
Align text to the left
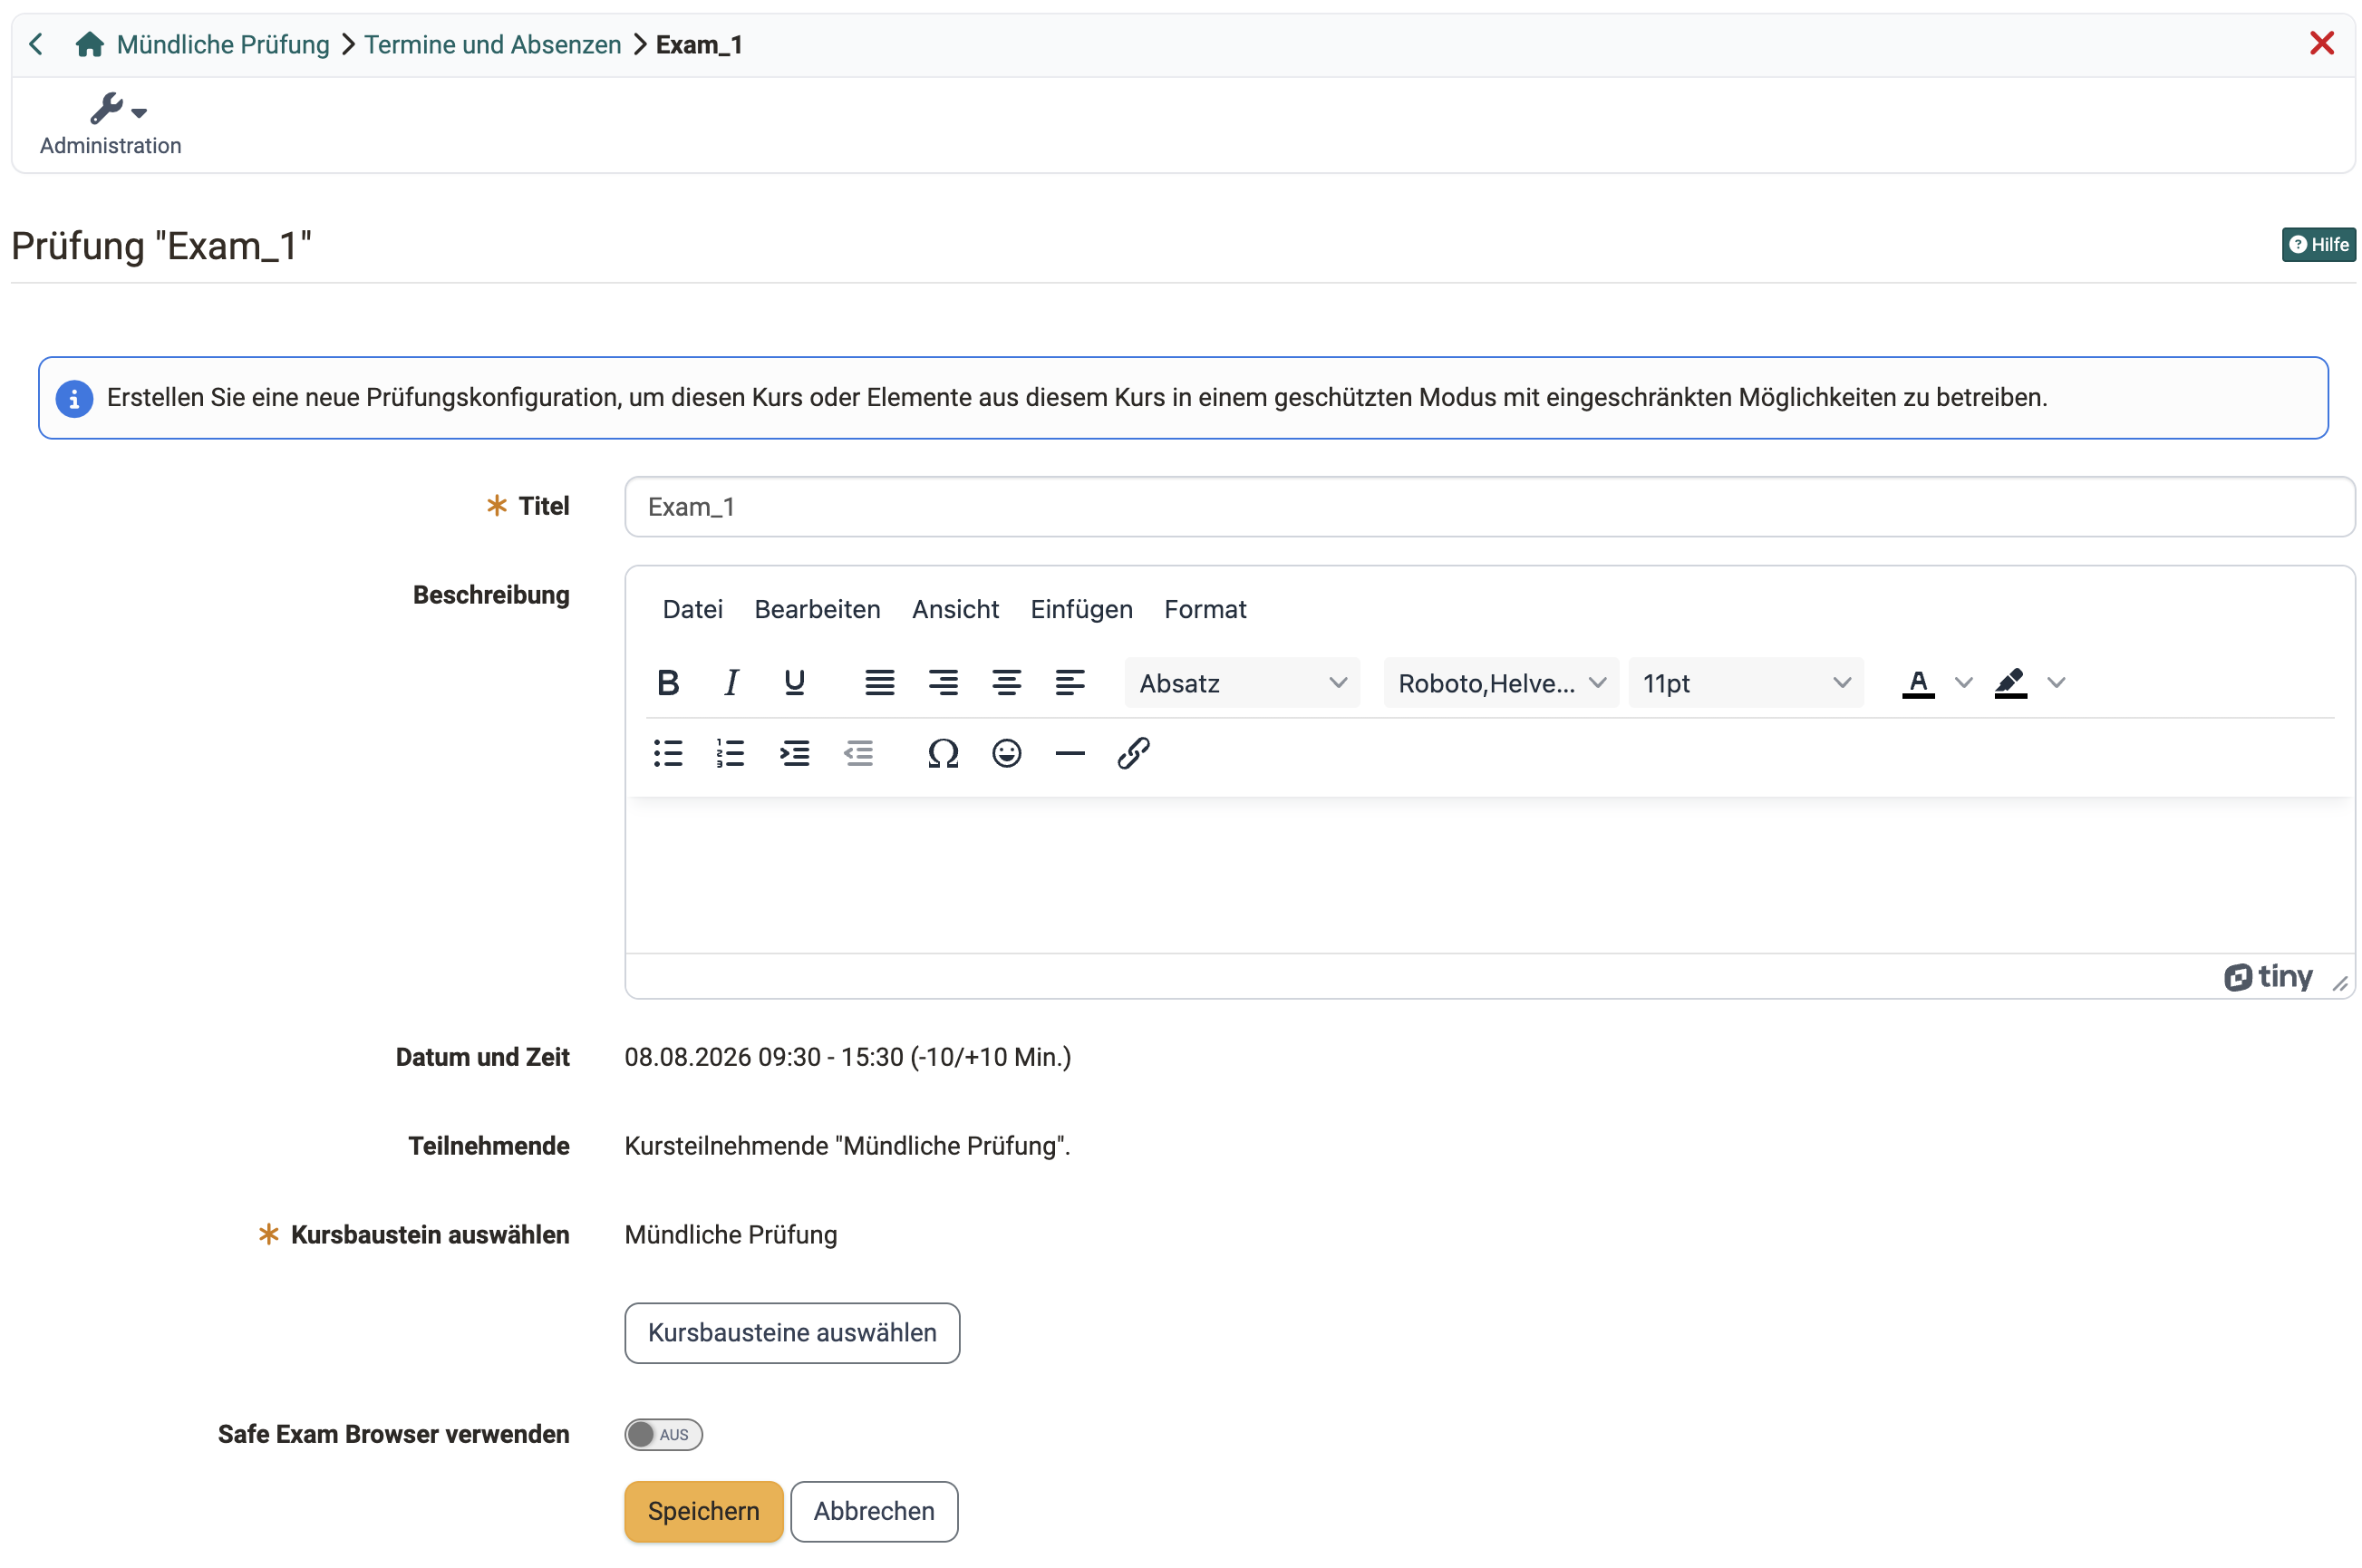tap(1069, 682)
